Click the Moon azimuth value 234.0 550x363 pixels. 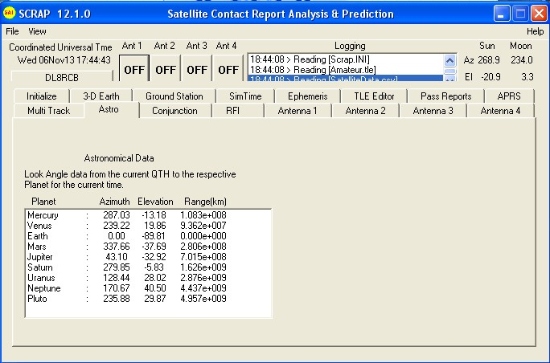pos(521,60)
